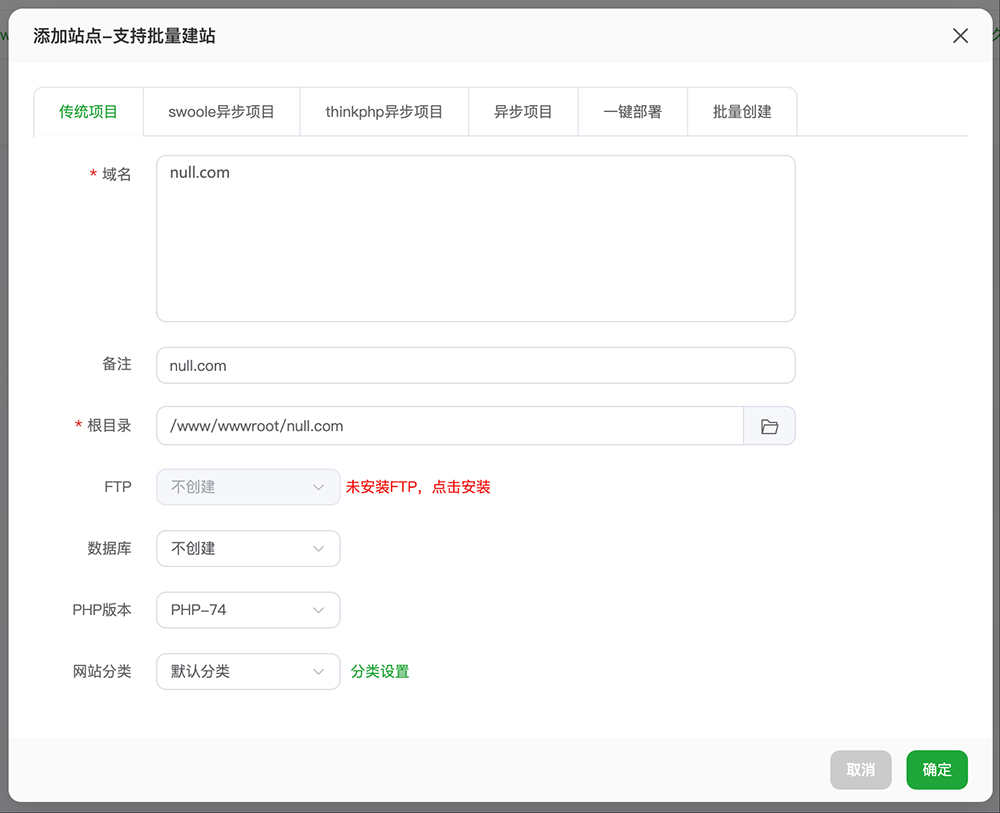The width and height of the screenshot is (1000, 813).
Task: Switch to the 批量创建 tab
Action: 742,112
